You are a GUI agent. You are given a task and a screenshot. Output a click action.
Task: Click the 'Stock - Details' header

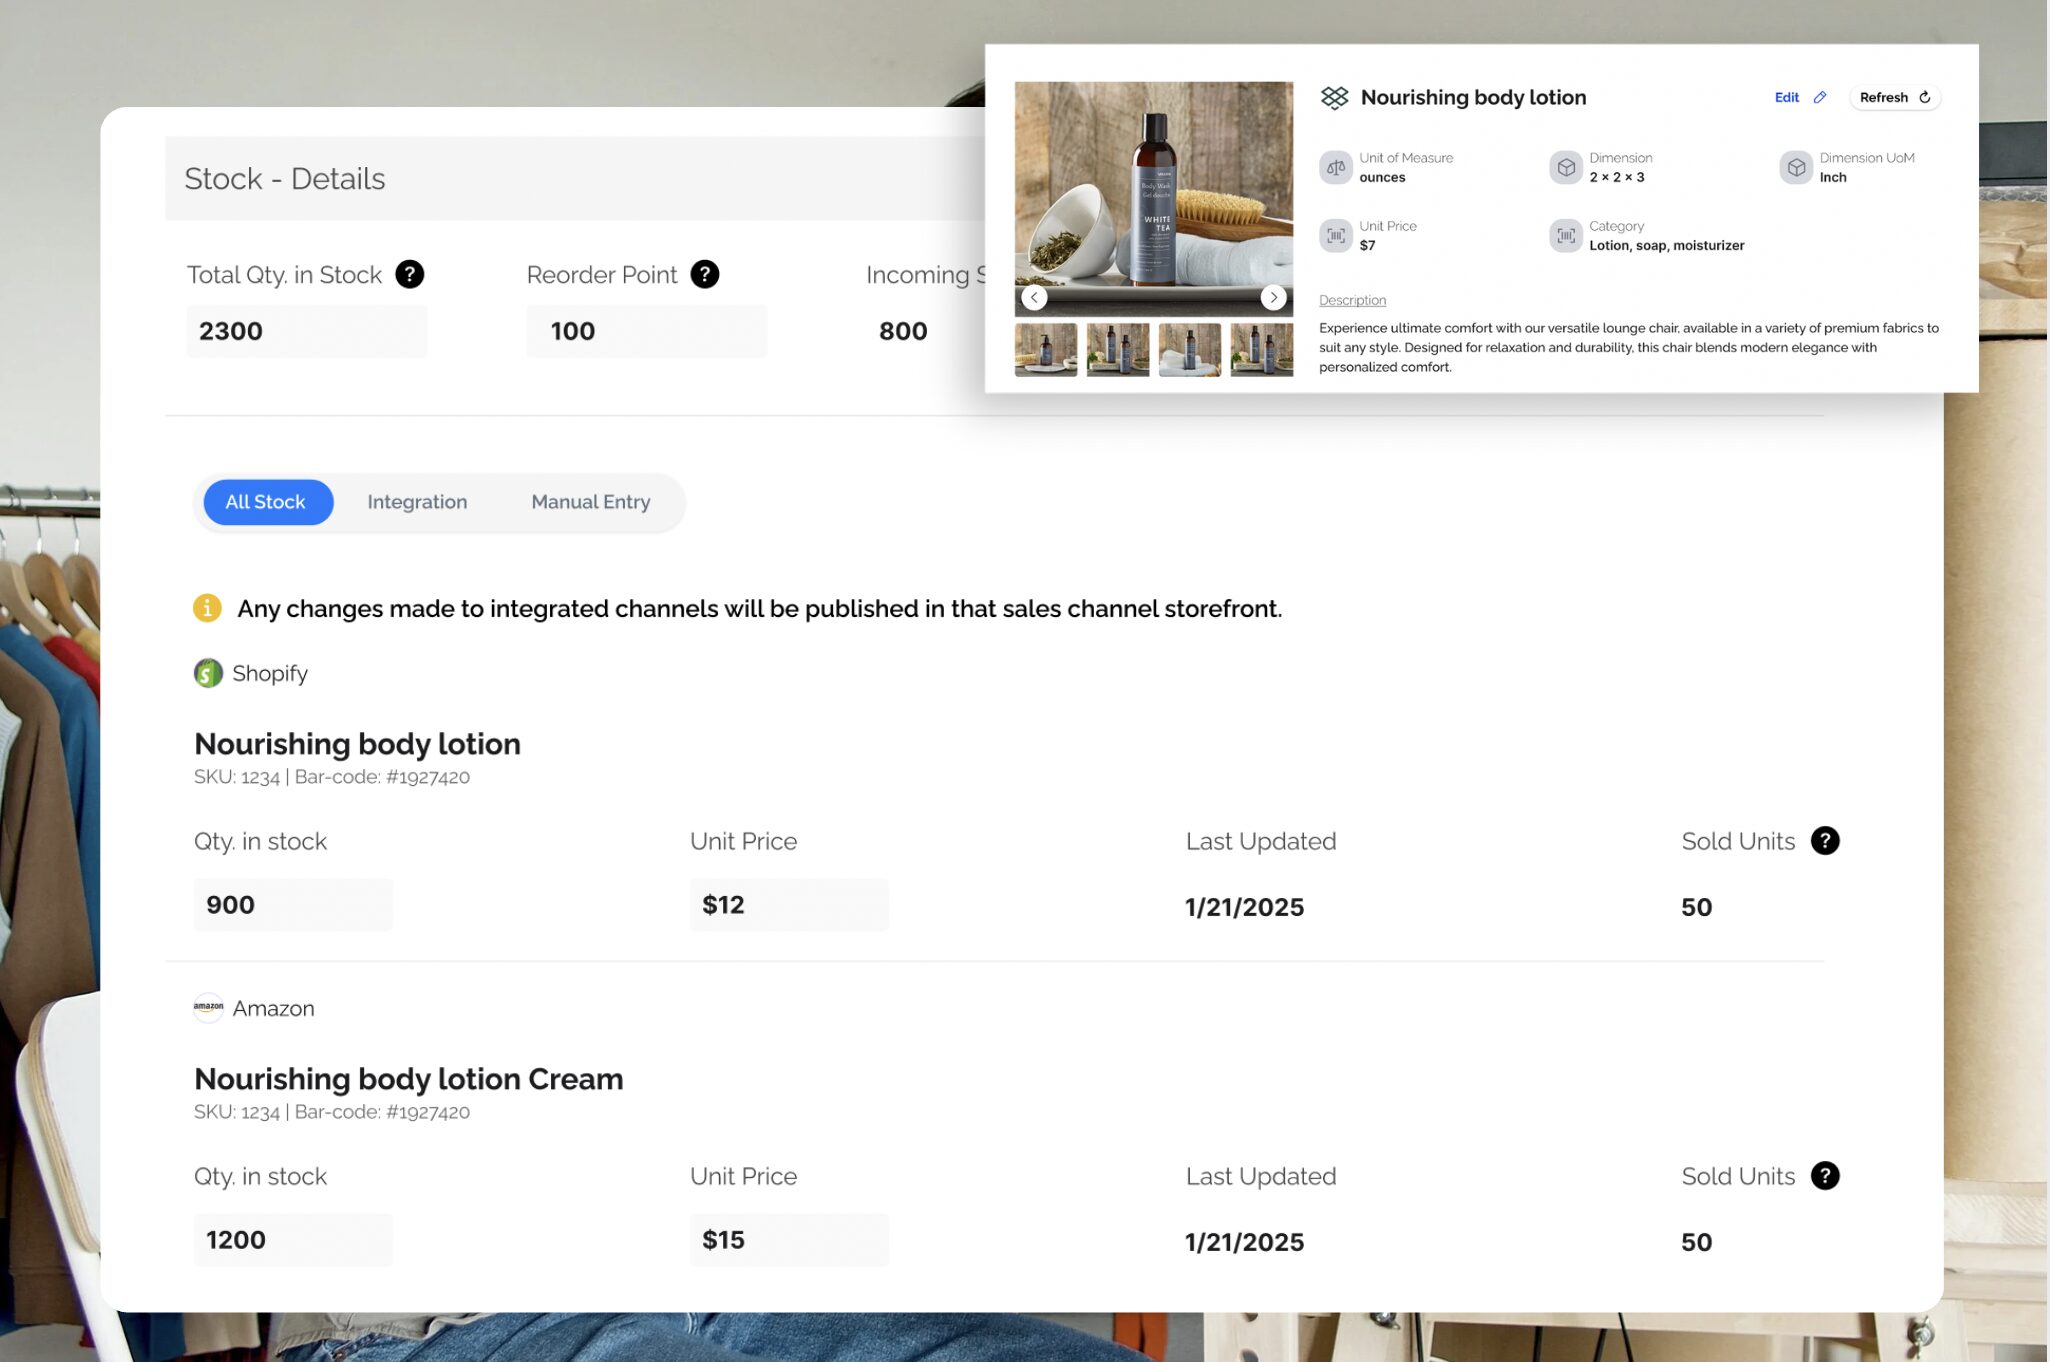(x=284, y=179)
